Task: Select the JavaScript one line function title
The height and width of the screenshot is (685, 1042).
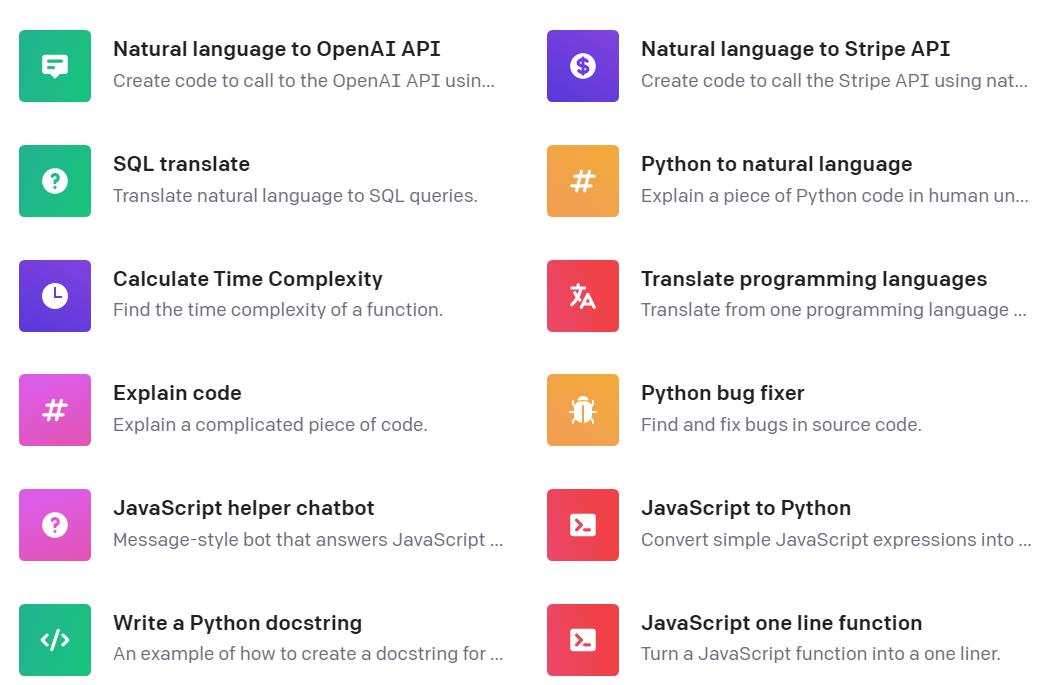Action: (782, 623)
